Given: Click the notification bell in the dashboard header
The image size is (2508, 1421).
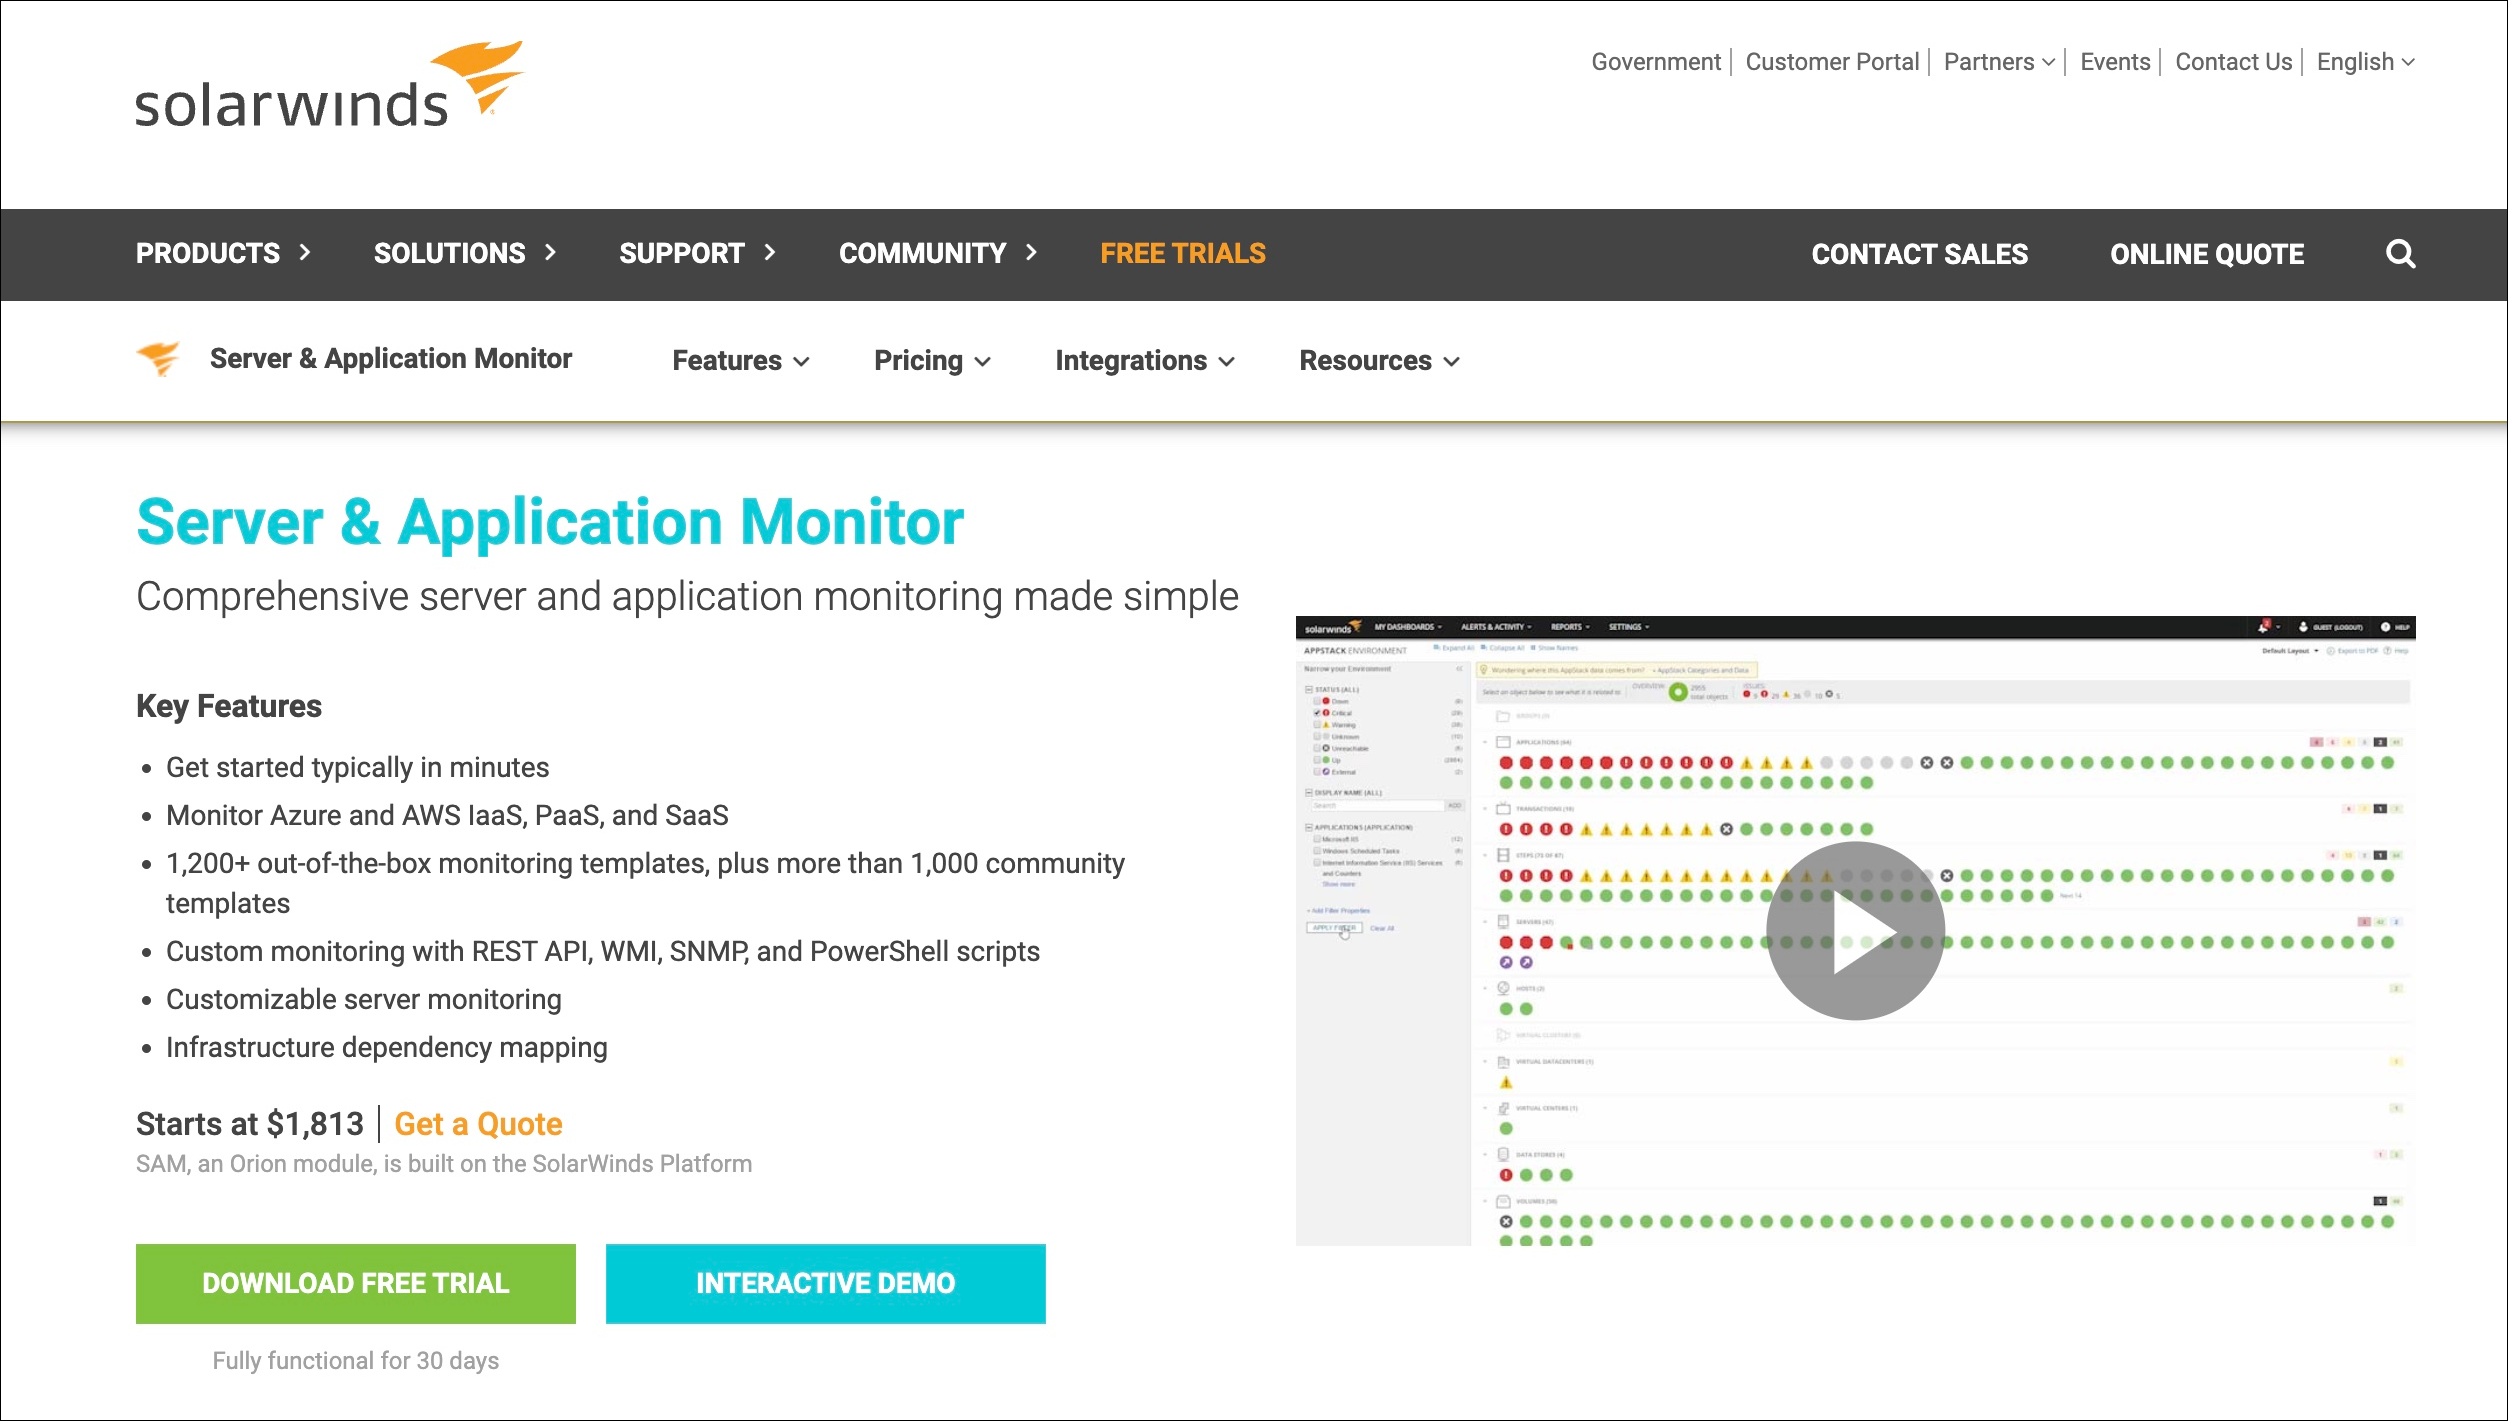Looking at the screenshot, I should [x=2262, y=626].
